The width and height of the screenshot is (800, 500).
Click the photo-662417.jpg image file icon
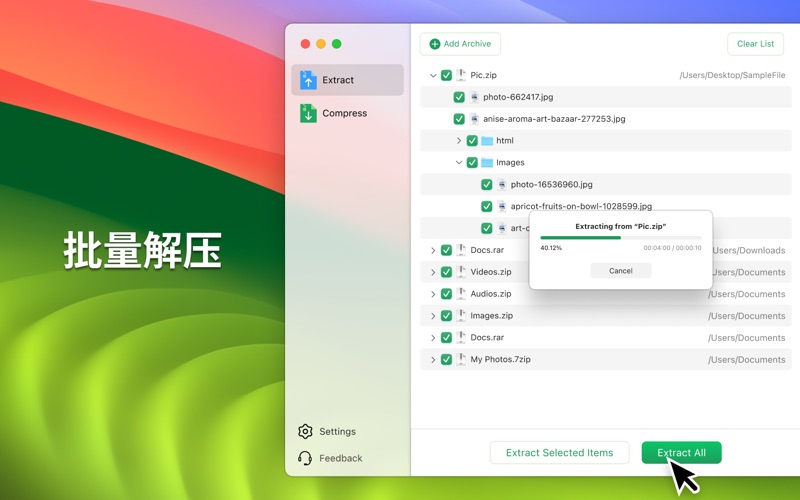pos(474,97)
